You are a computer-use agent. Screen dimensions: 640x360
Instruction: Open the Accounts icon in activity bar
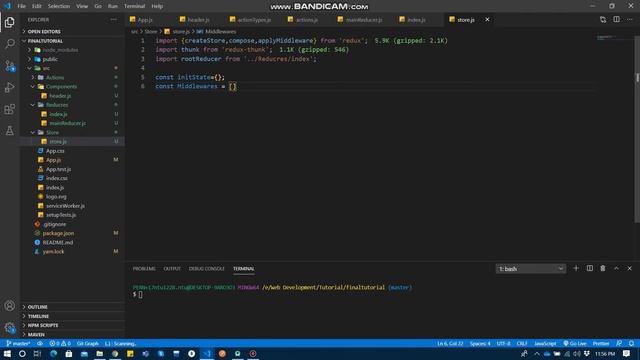pos(10,306)
